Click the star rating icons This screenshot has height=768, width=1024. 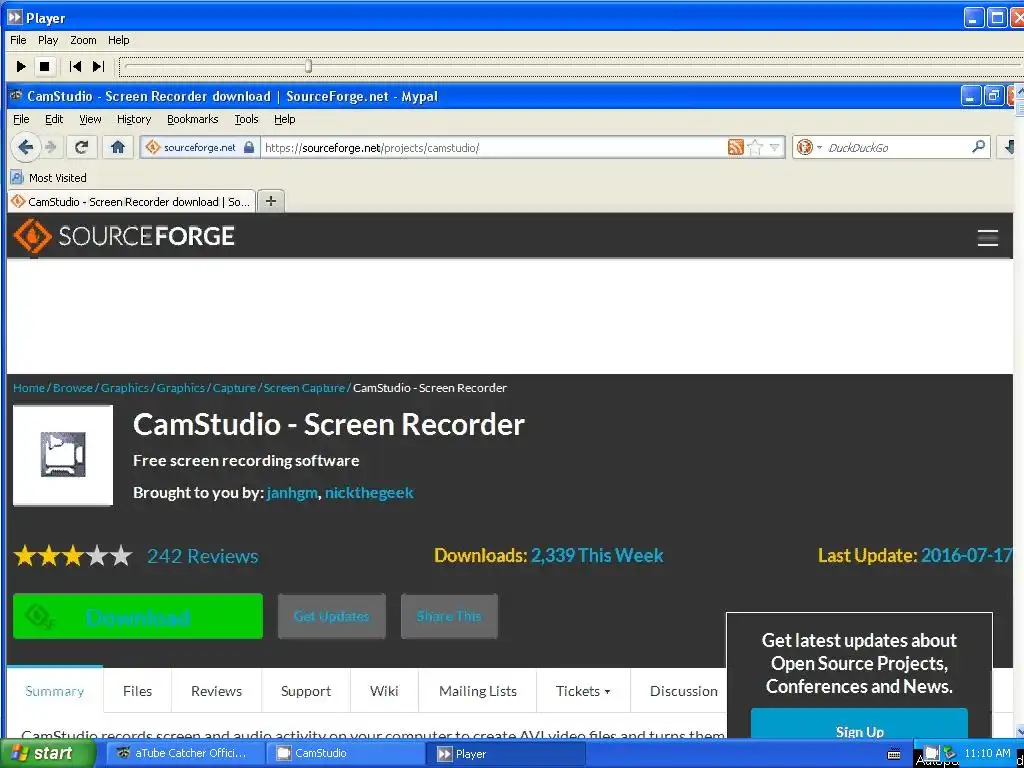(72, 556)
